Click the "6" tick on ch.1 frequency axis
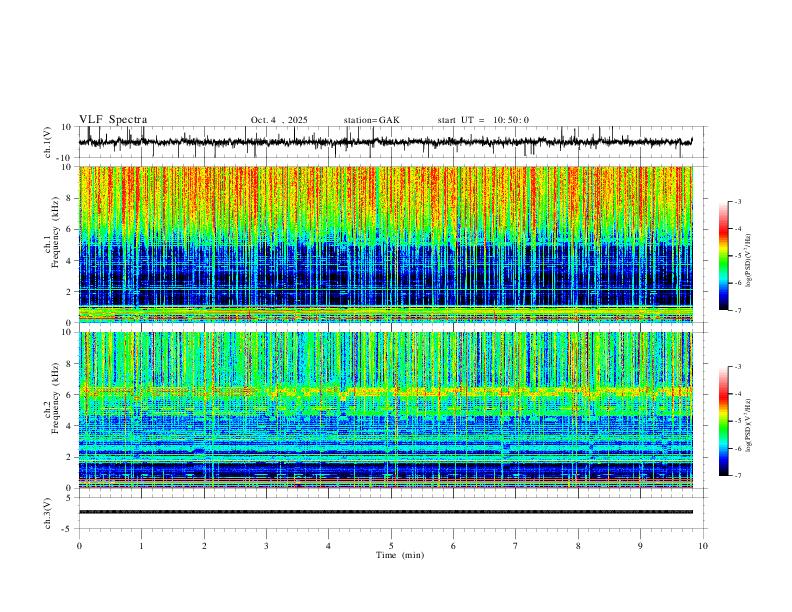This screenshot has height=612, width=792. 70,229
